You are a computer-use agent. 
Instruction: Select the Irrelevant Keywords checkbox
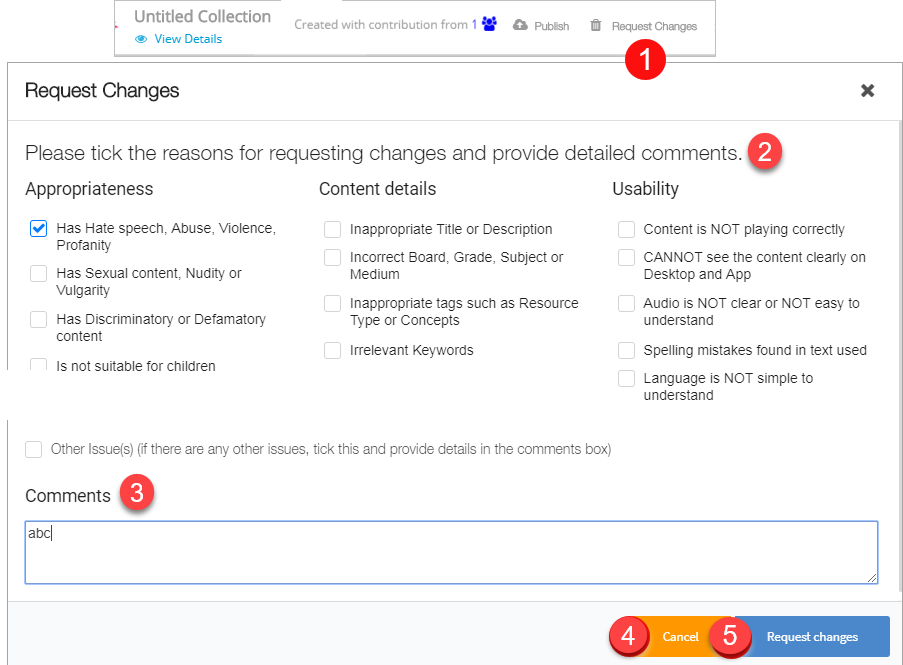click(x=332, y=351)
